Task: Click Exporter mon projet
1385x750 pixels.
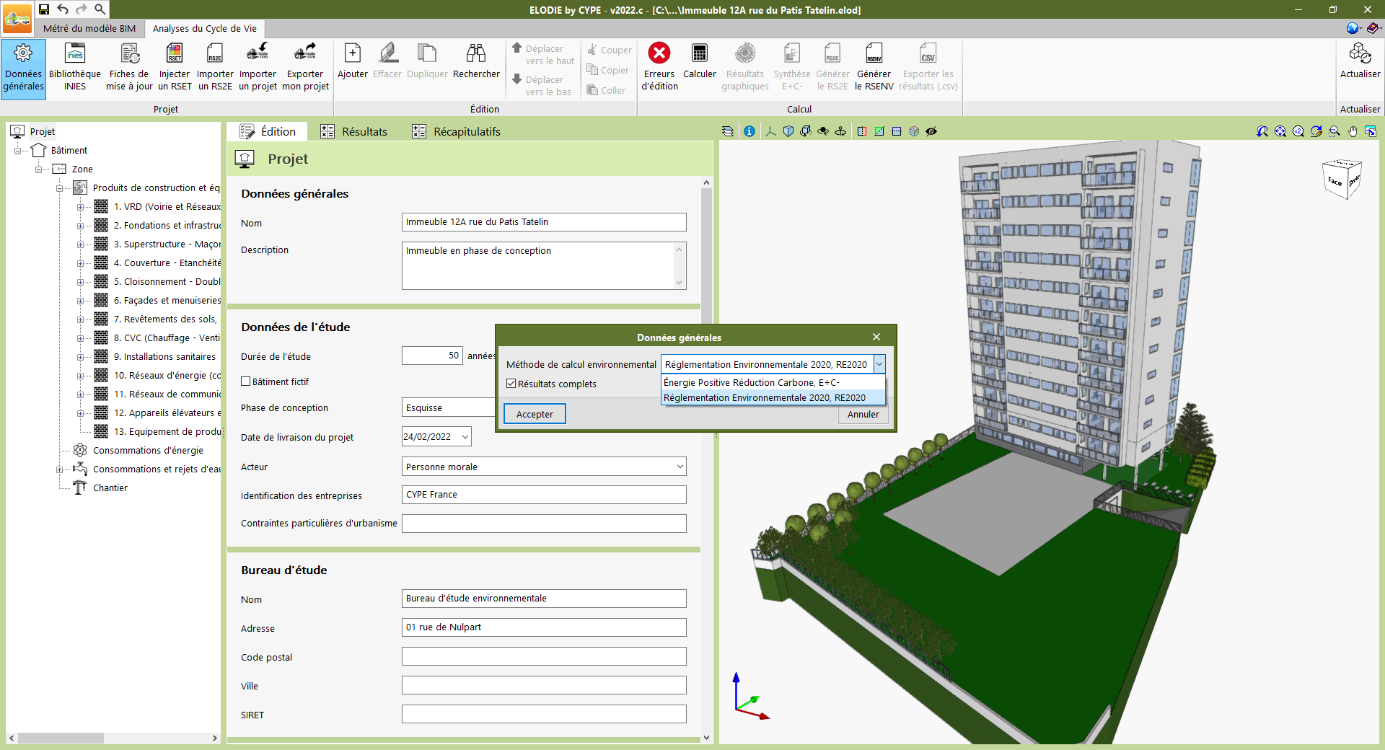Action: (307, 68)
